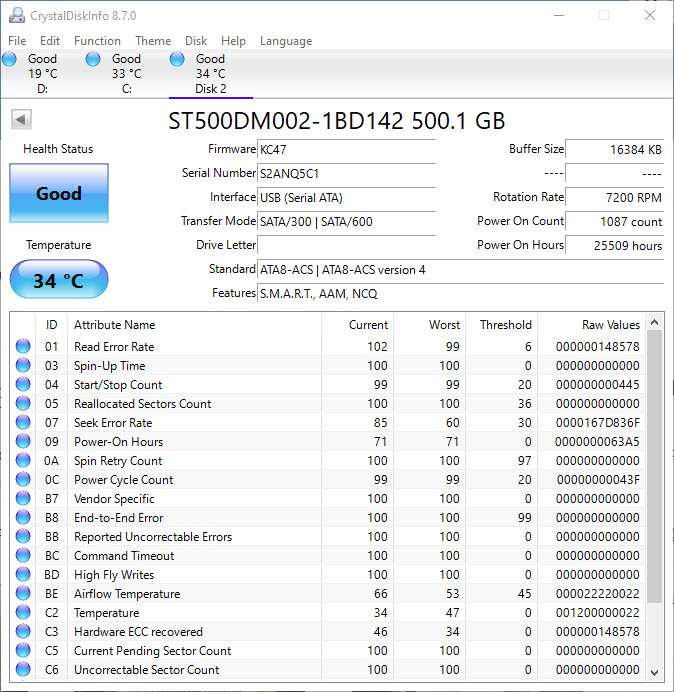Click status orb for Vendor Specific row
The image size is (674, 692).
[x=23, y=498]
